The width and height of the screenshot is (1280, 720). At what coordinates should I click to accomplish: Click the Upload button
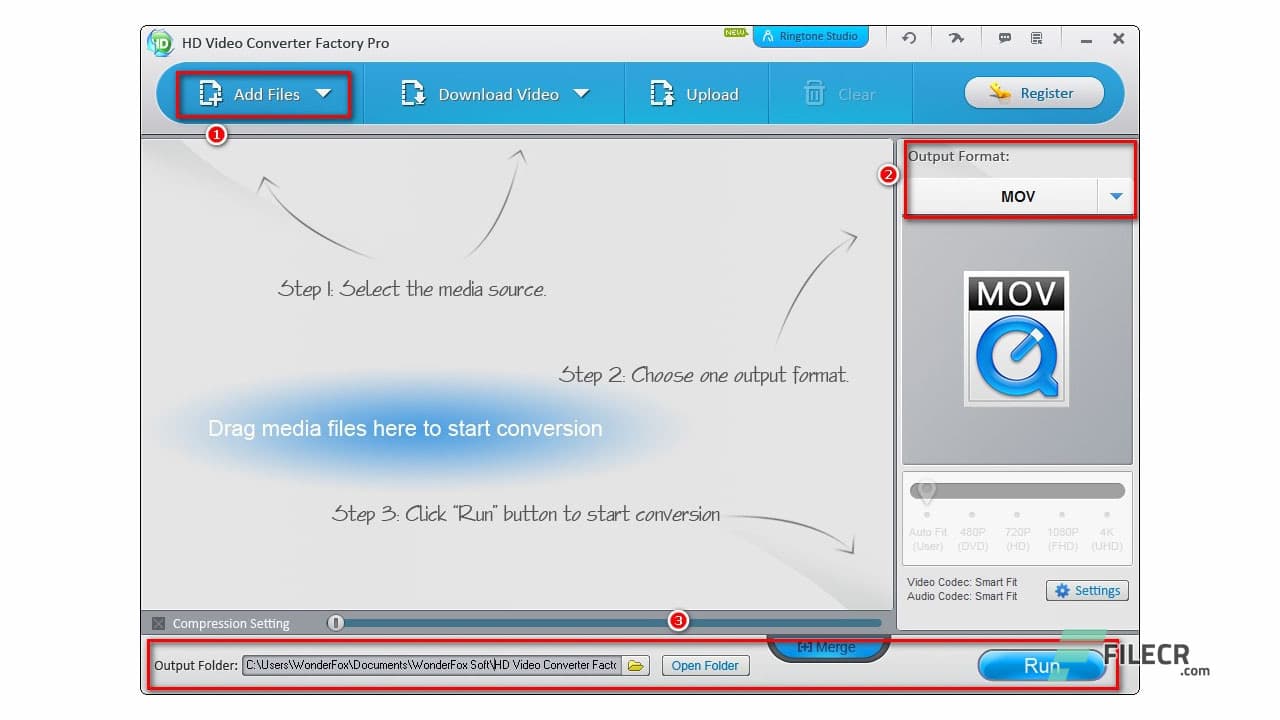[694, 94]
